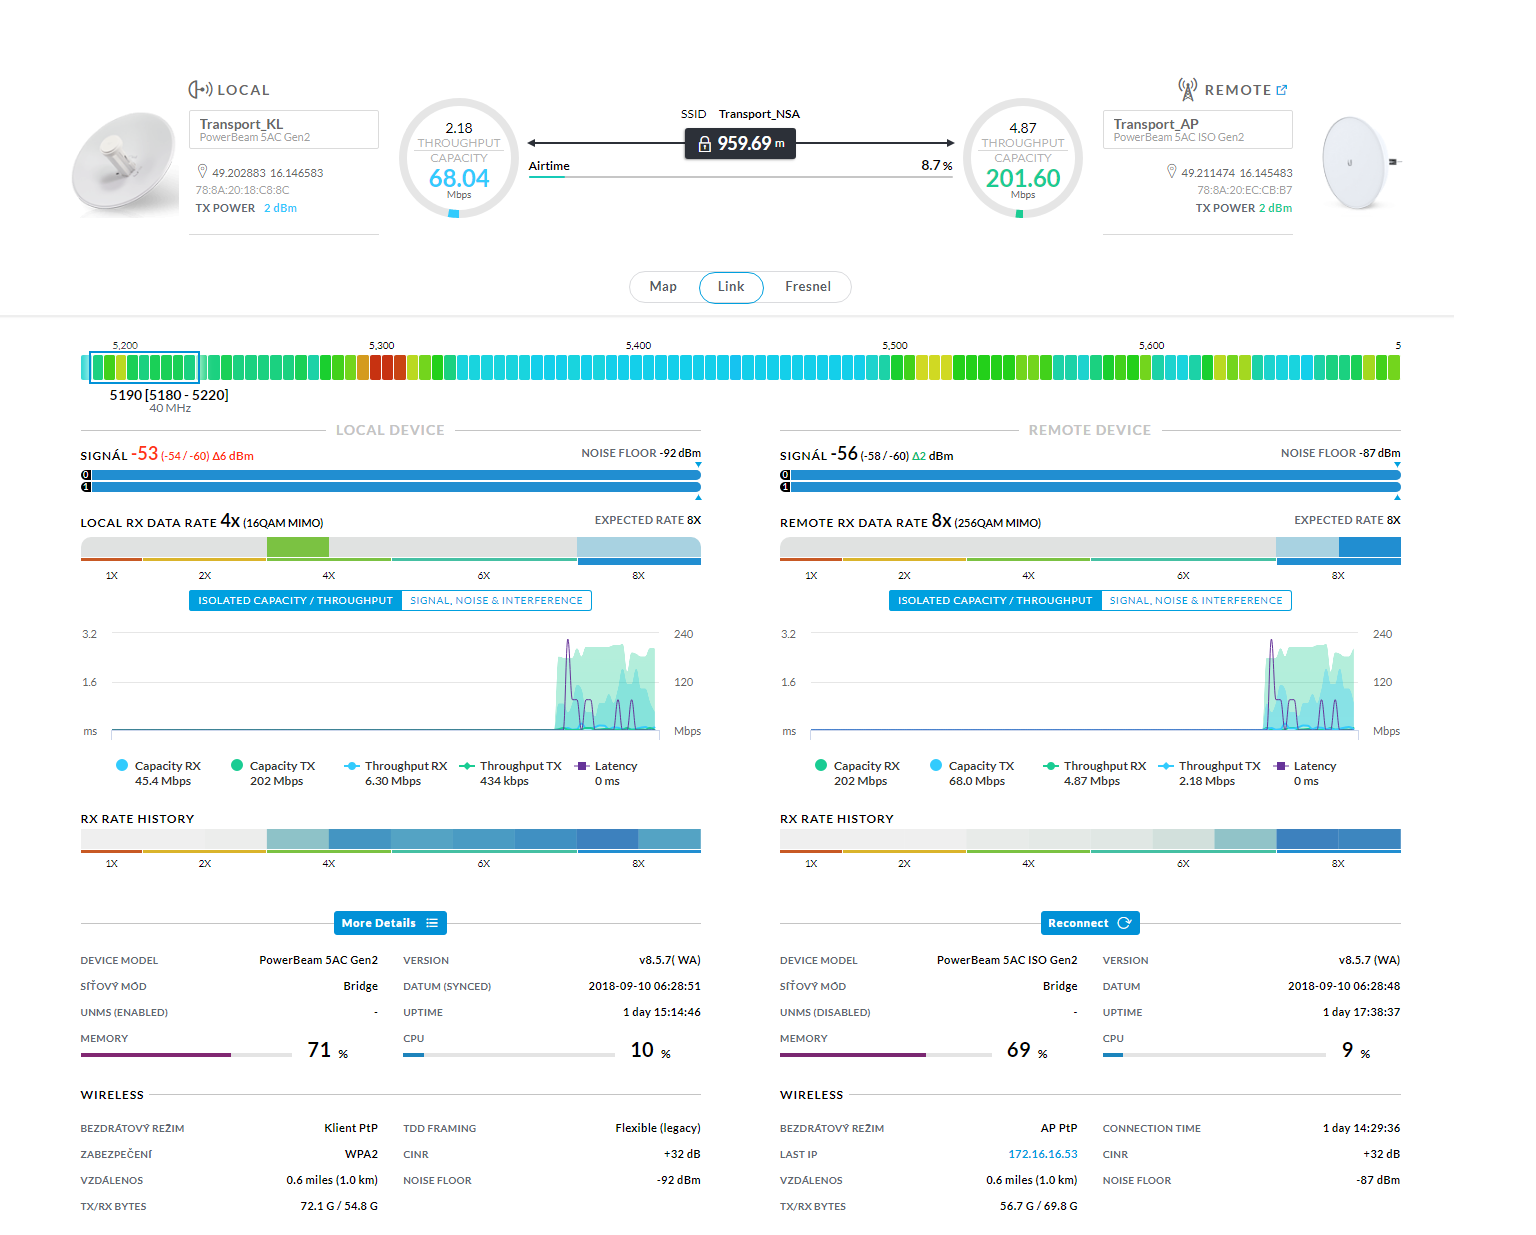This screenshot has height=1235, width=1536.
Task: Toggle remote Capacity RX legend item
Action: [859, 773]
